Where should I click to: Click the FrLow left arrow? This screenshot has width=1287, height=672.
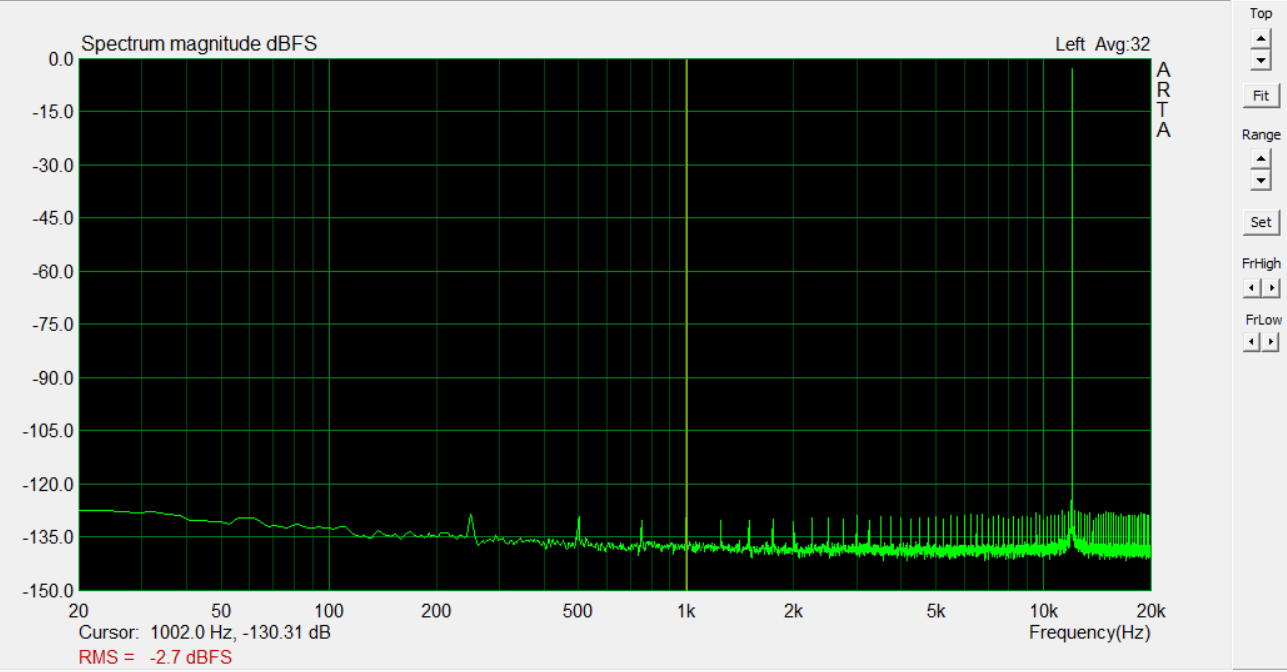point(1251,342)
